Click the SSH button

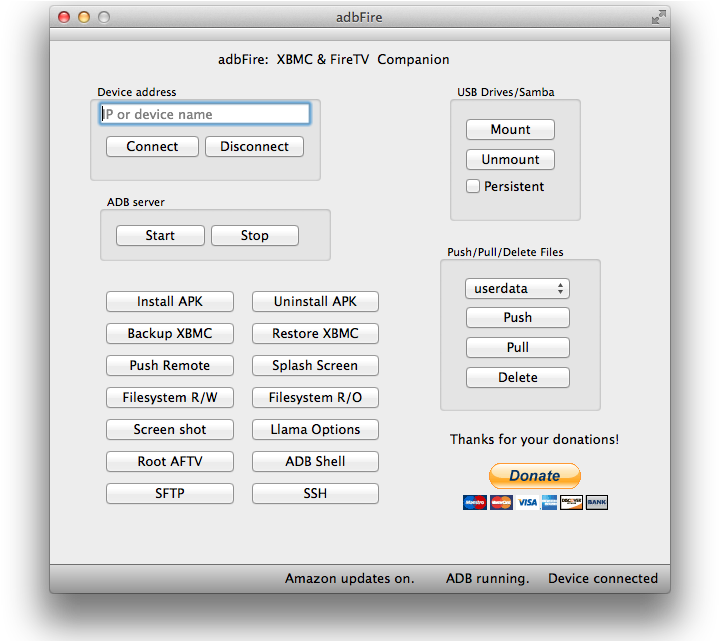tap(315, 493)
